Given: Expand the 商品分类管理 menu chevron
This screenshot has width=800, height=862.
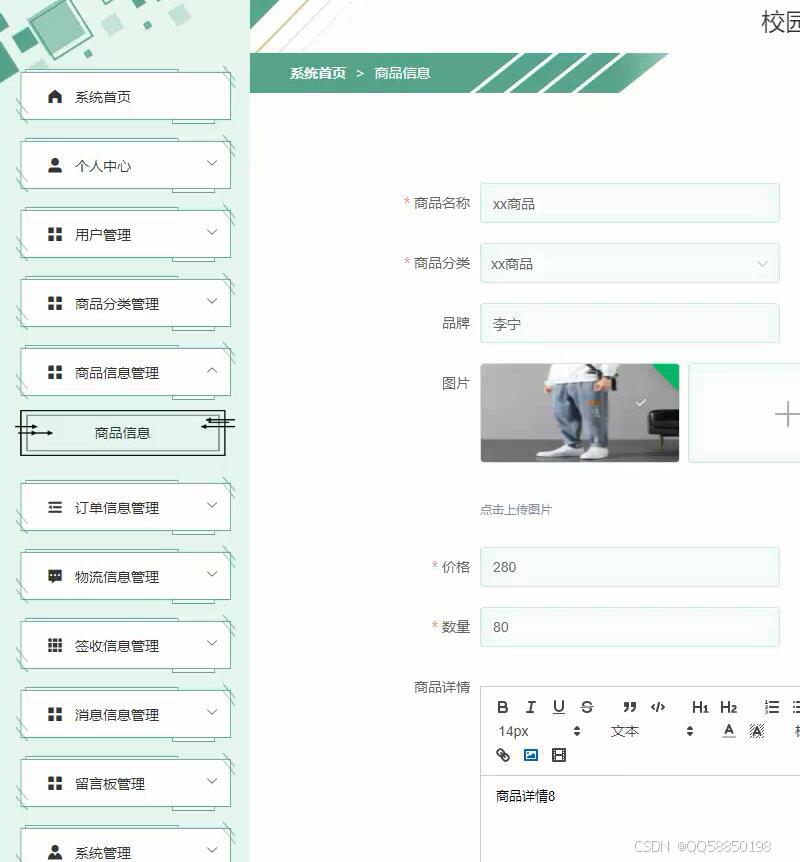Looking at the screenshot, I should [212, 301].
